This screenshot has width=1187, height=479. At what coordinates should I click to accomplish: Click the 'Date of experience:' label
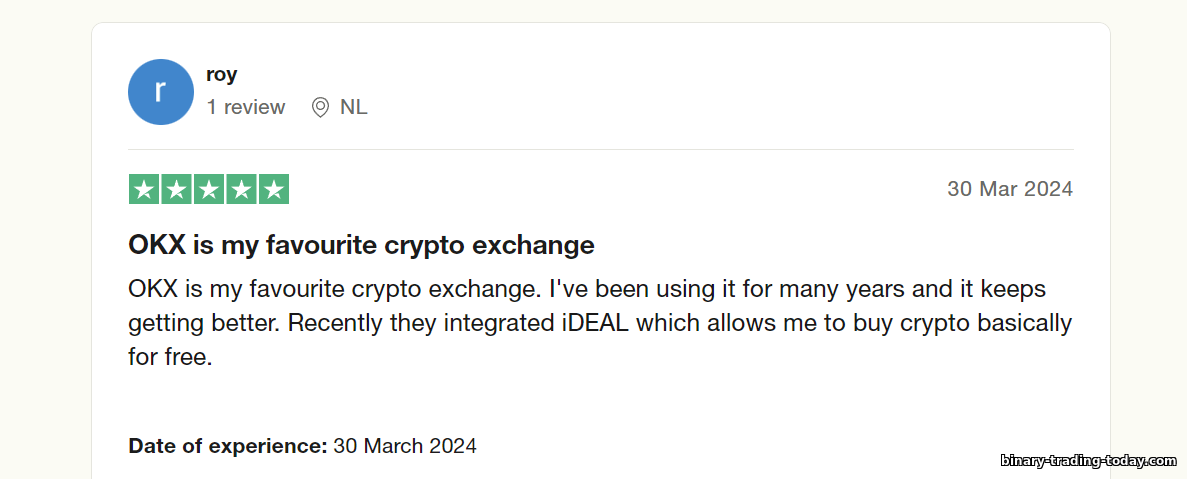(228, 446)
